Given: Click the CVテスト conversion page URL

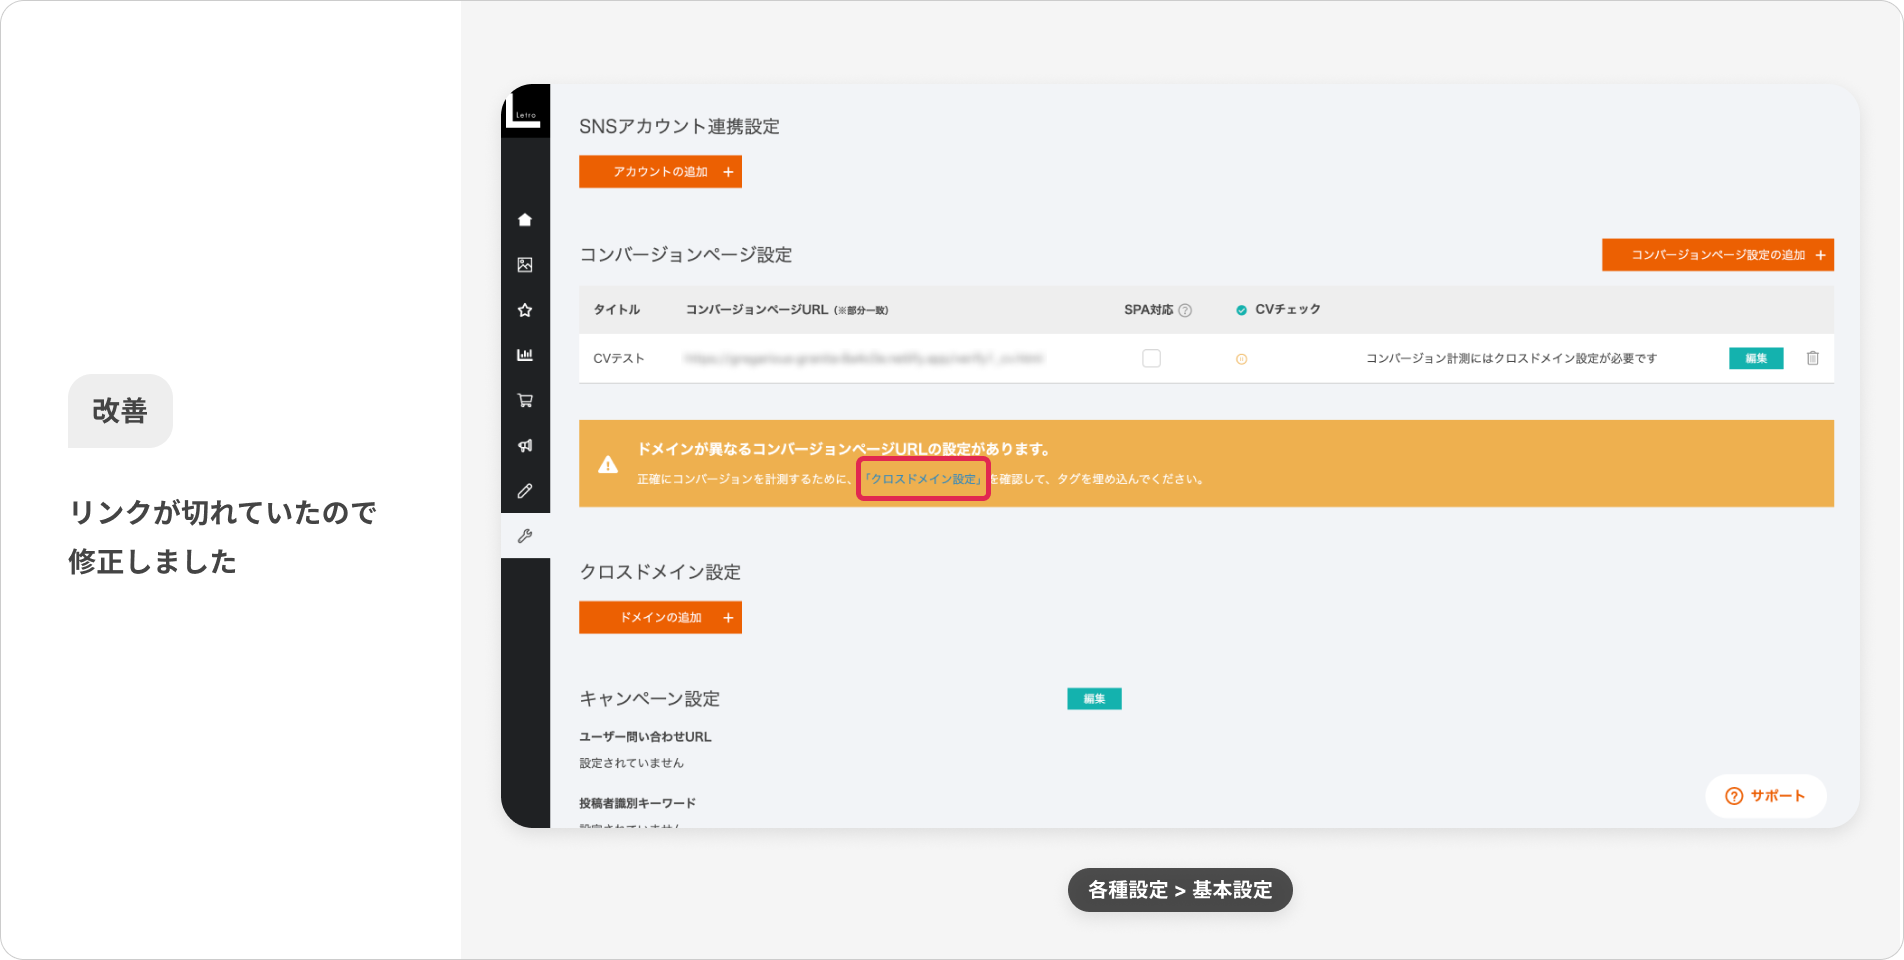Looking at the screenshot, I should pos(864,358).
